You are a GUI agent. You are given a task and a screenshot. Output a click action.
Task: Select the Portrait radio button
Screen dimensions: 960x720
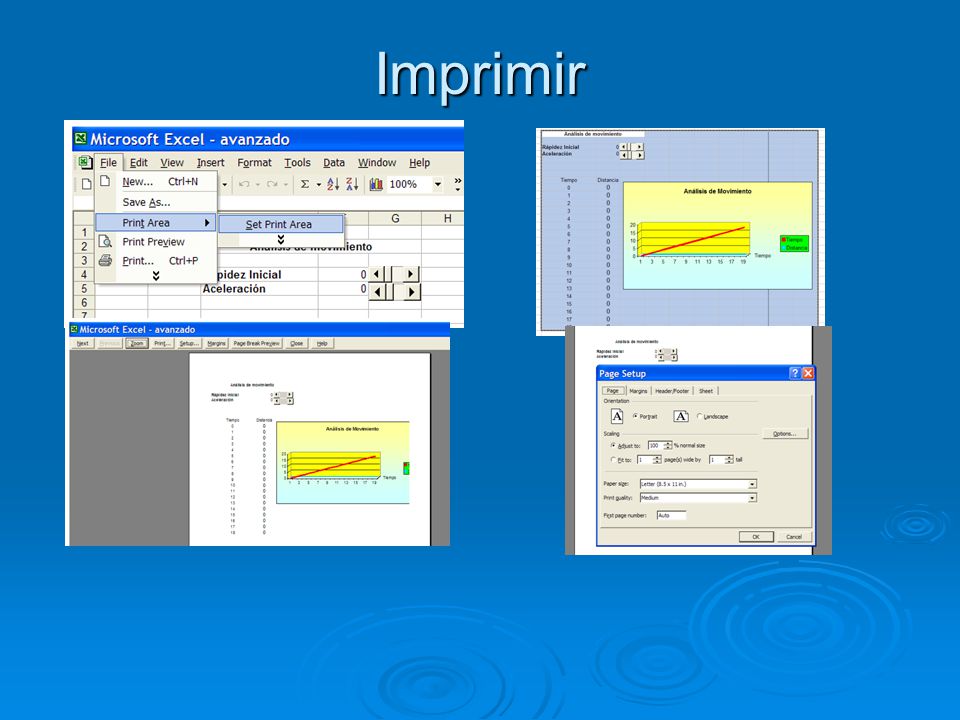(635, 416)
